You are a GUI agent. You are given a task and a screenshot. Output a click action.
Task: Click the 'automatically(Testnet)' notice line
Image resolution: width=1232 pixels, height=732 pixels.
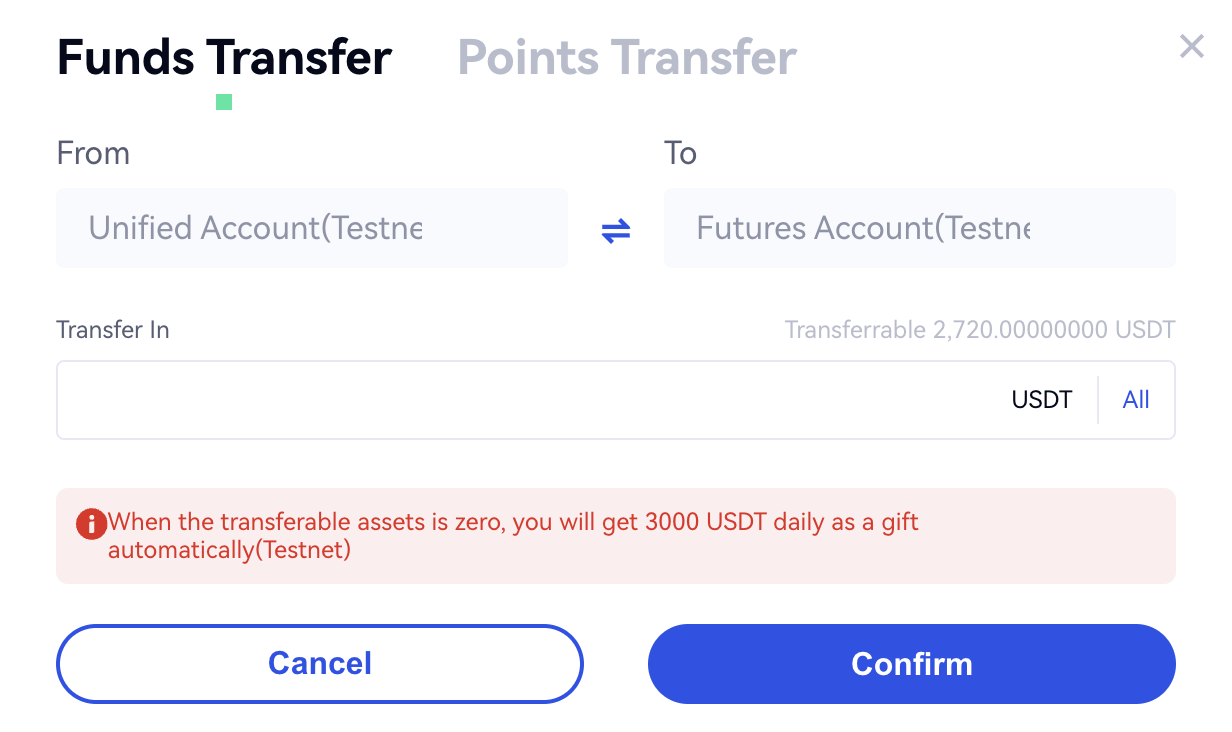[229, 550]
